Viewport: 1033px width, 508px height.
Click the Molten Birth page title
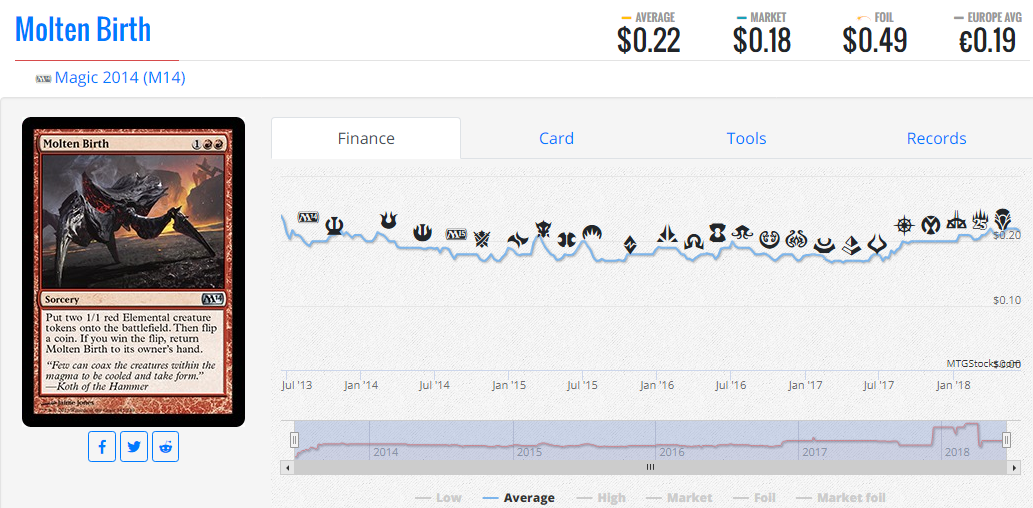[x=83, y=29]
